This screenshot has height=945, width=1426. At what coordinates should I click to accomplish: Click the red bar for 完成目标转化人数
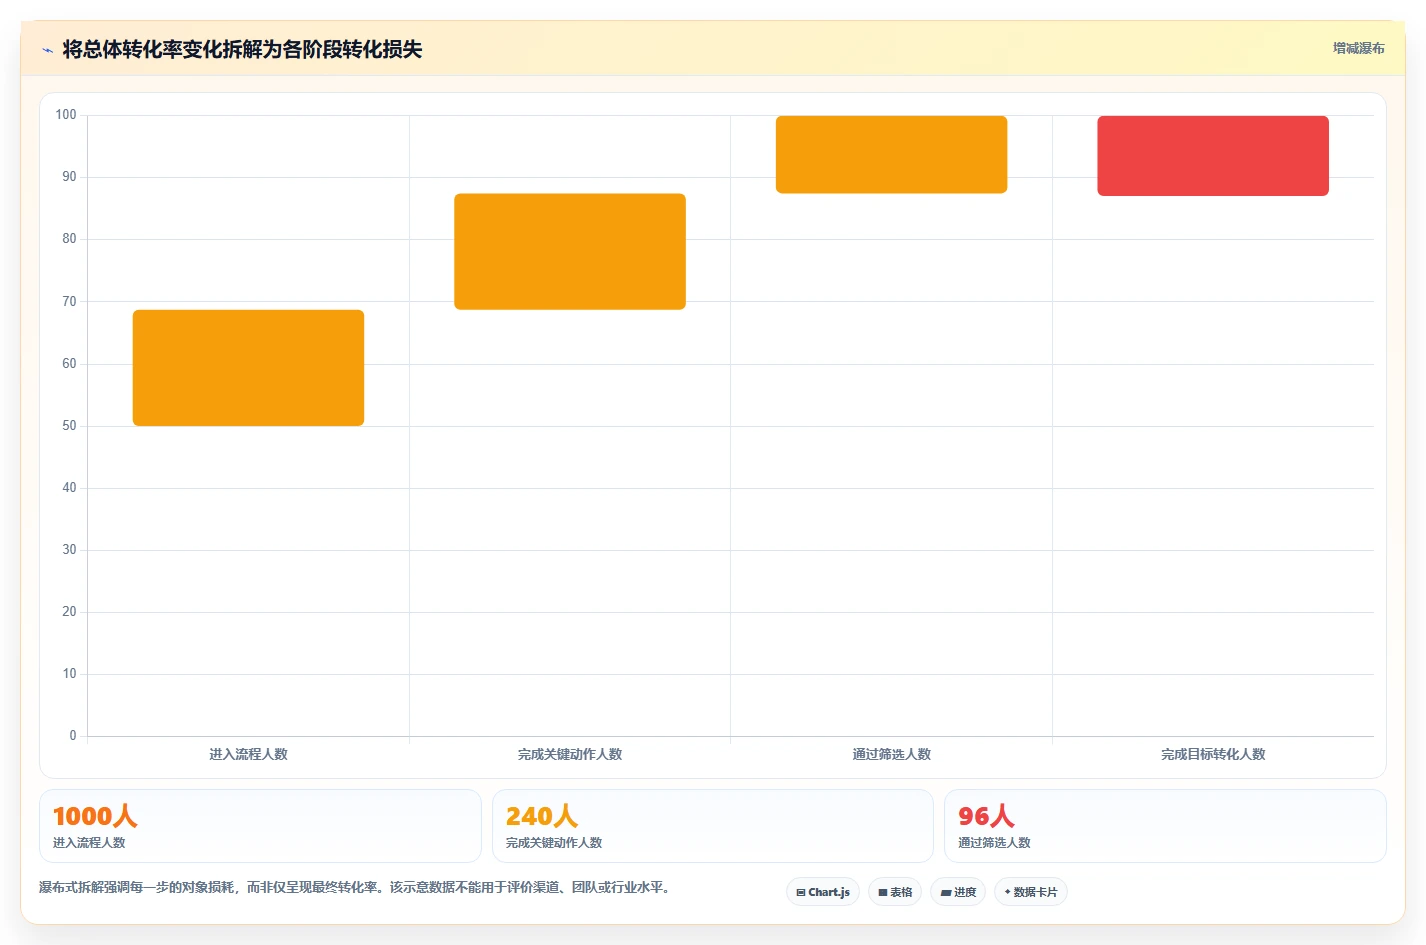[x=1213, y=156]
